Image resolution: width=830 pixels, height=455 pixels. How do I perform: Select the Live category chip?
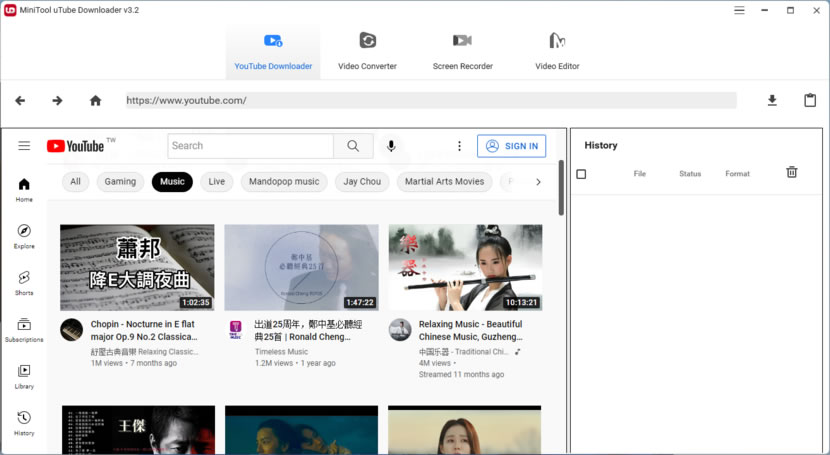tap(216, 182)
